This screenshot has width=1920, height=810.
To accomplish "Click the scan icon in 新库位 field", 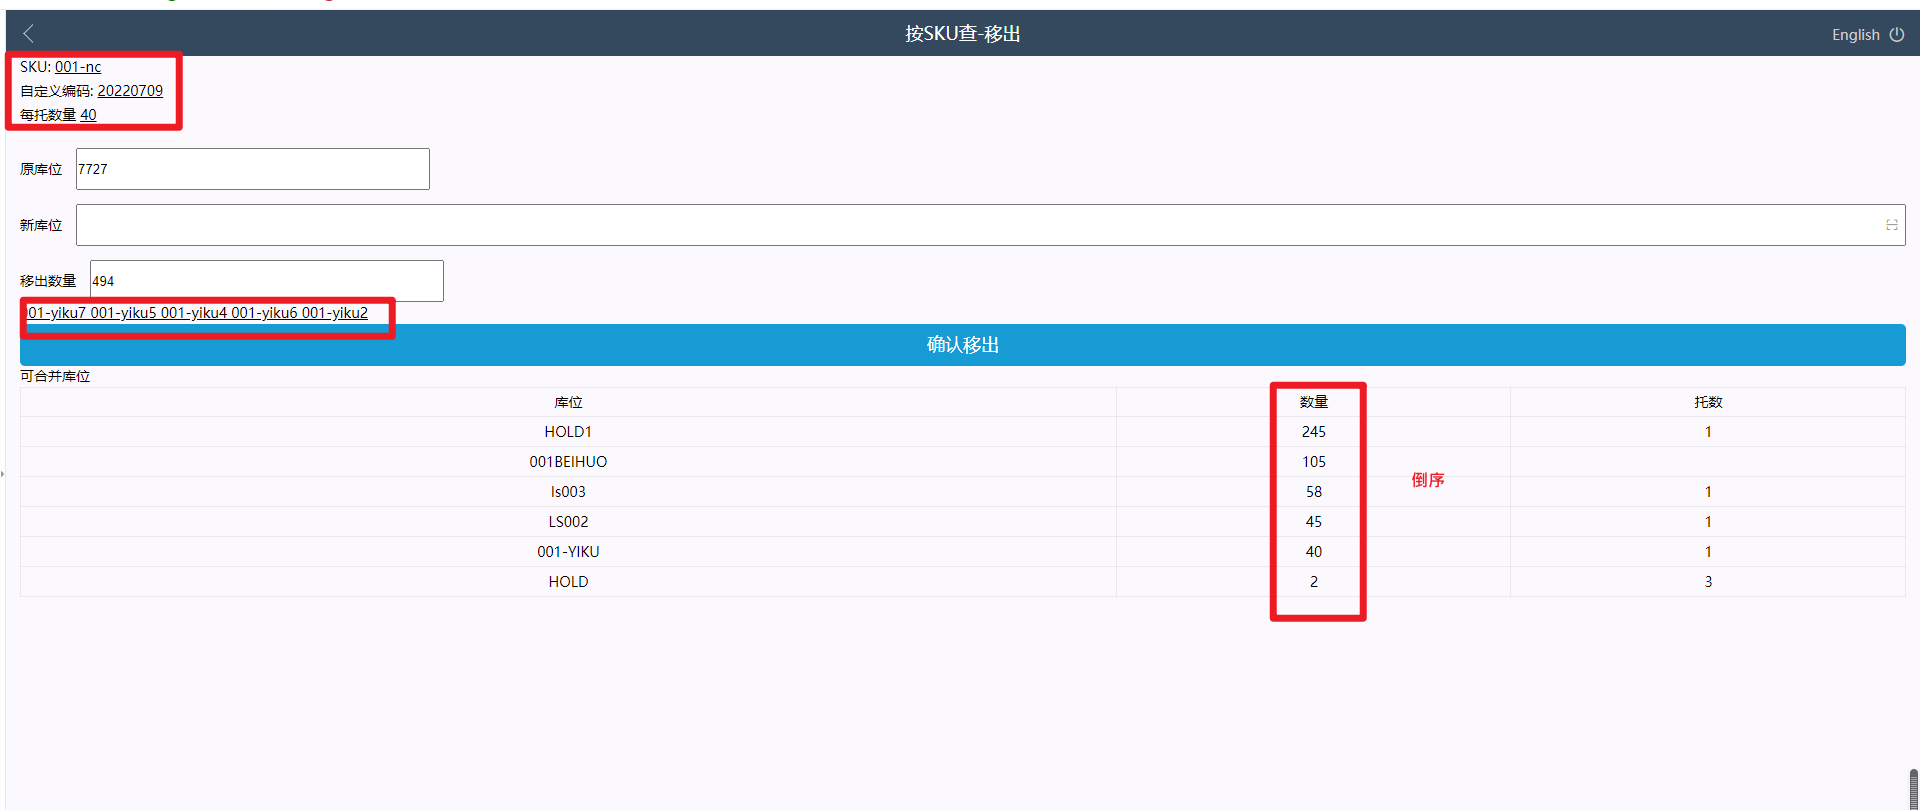I will click(1892, 225).
